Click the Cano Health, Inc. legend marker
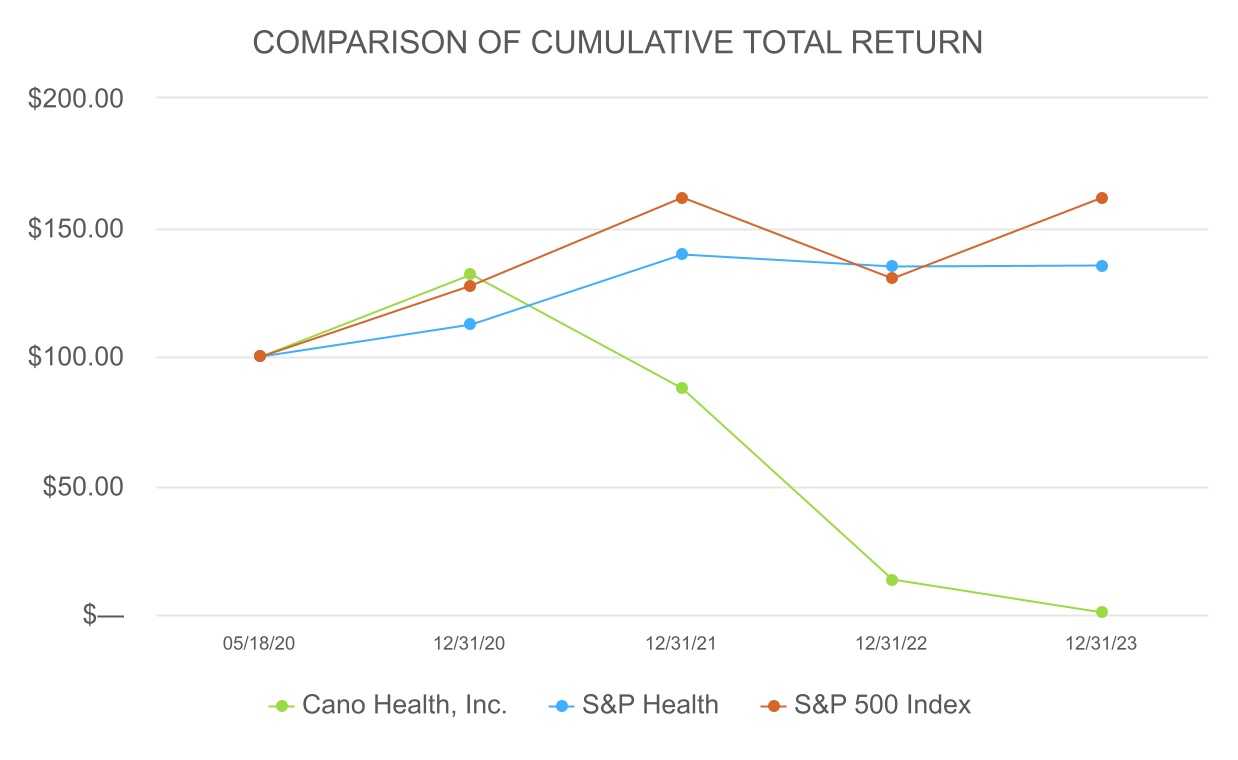 pos(281,706)
